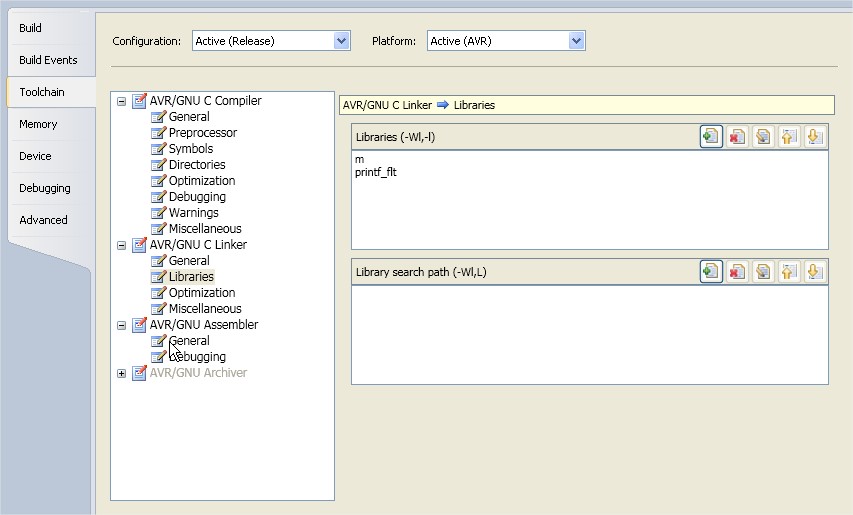Select Libraries under C Linker
The width and height of the screenshot is (853, 515).
pos(191,277)
